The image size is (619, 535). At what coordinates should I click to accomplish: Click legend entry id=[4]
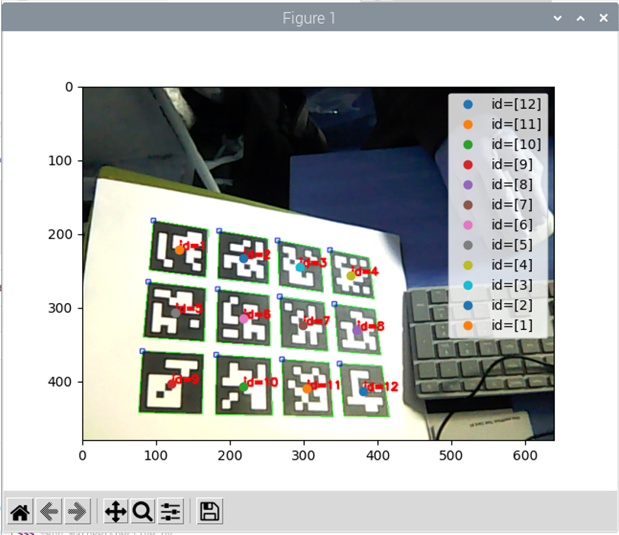click(x=498, y=265)
